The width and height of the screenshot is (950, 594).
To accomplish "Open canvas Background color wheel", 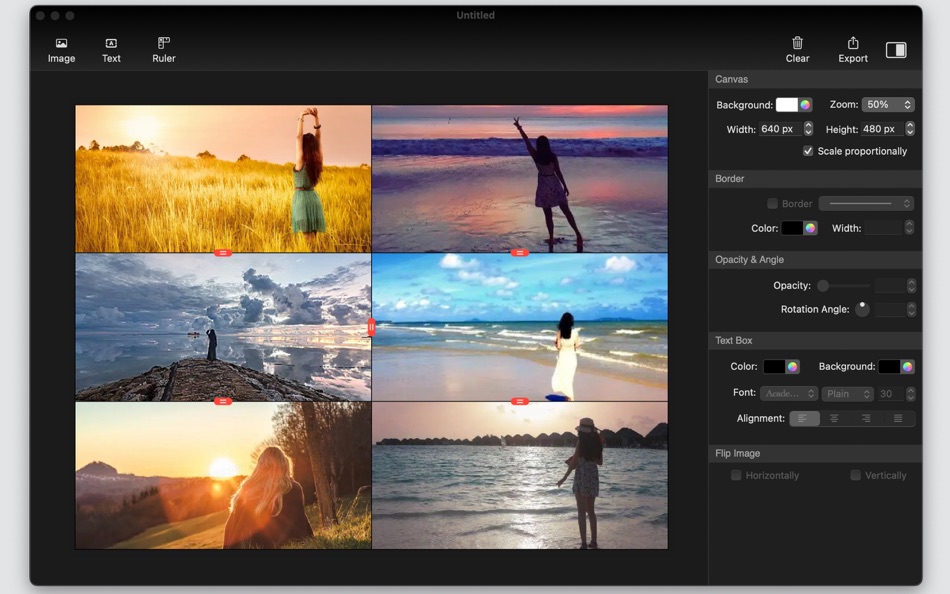I will pyautogui.click(x=805, y=105).
